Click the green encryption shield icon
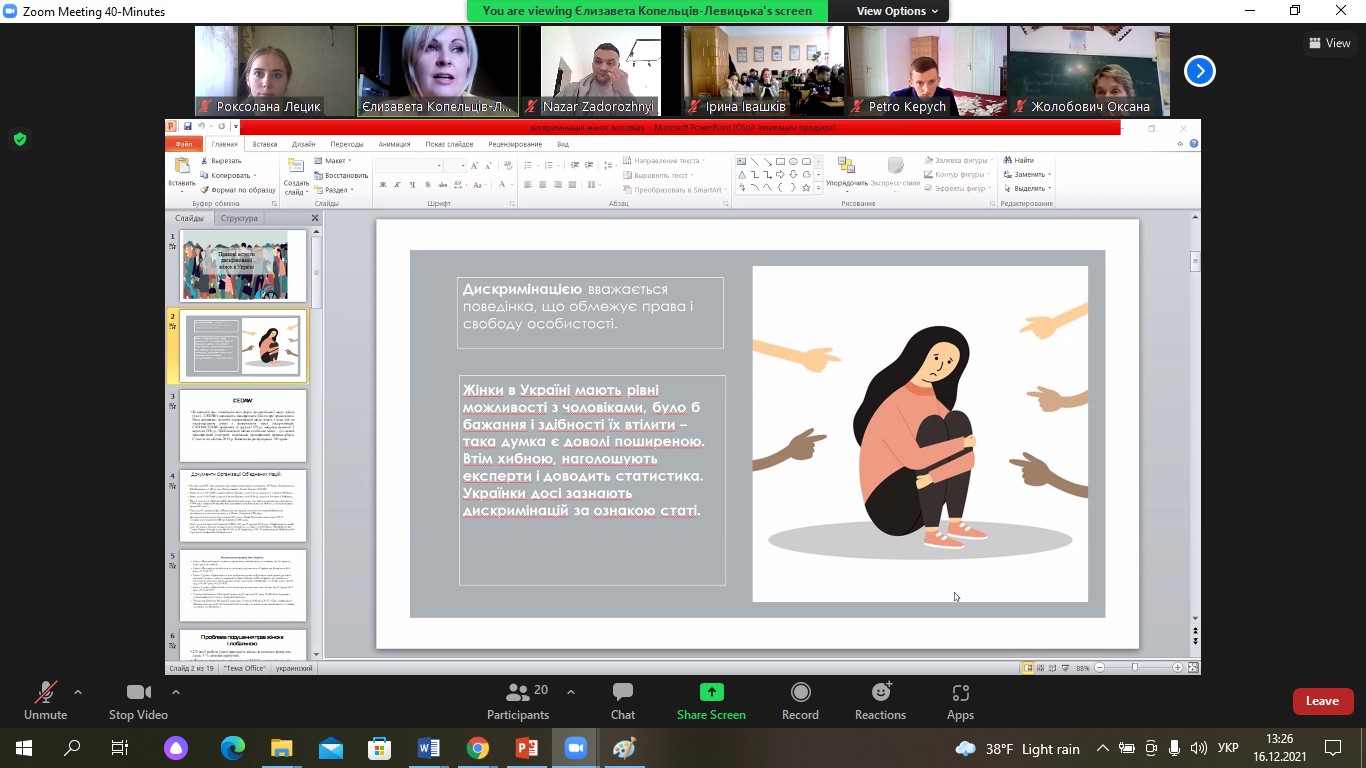Image resolution: width=1366 pixels, height=768 pixels. point(20,139)
